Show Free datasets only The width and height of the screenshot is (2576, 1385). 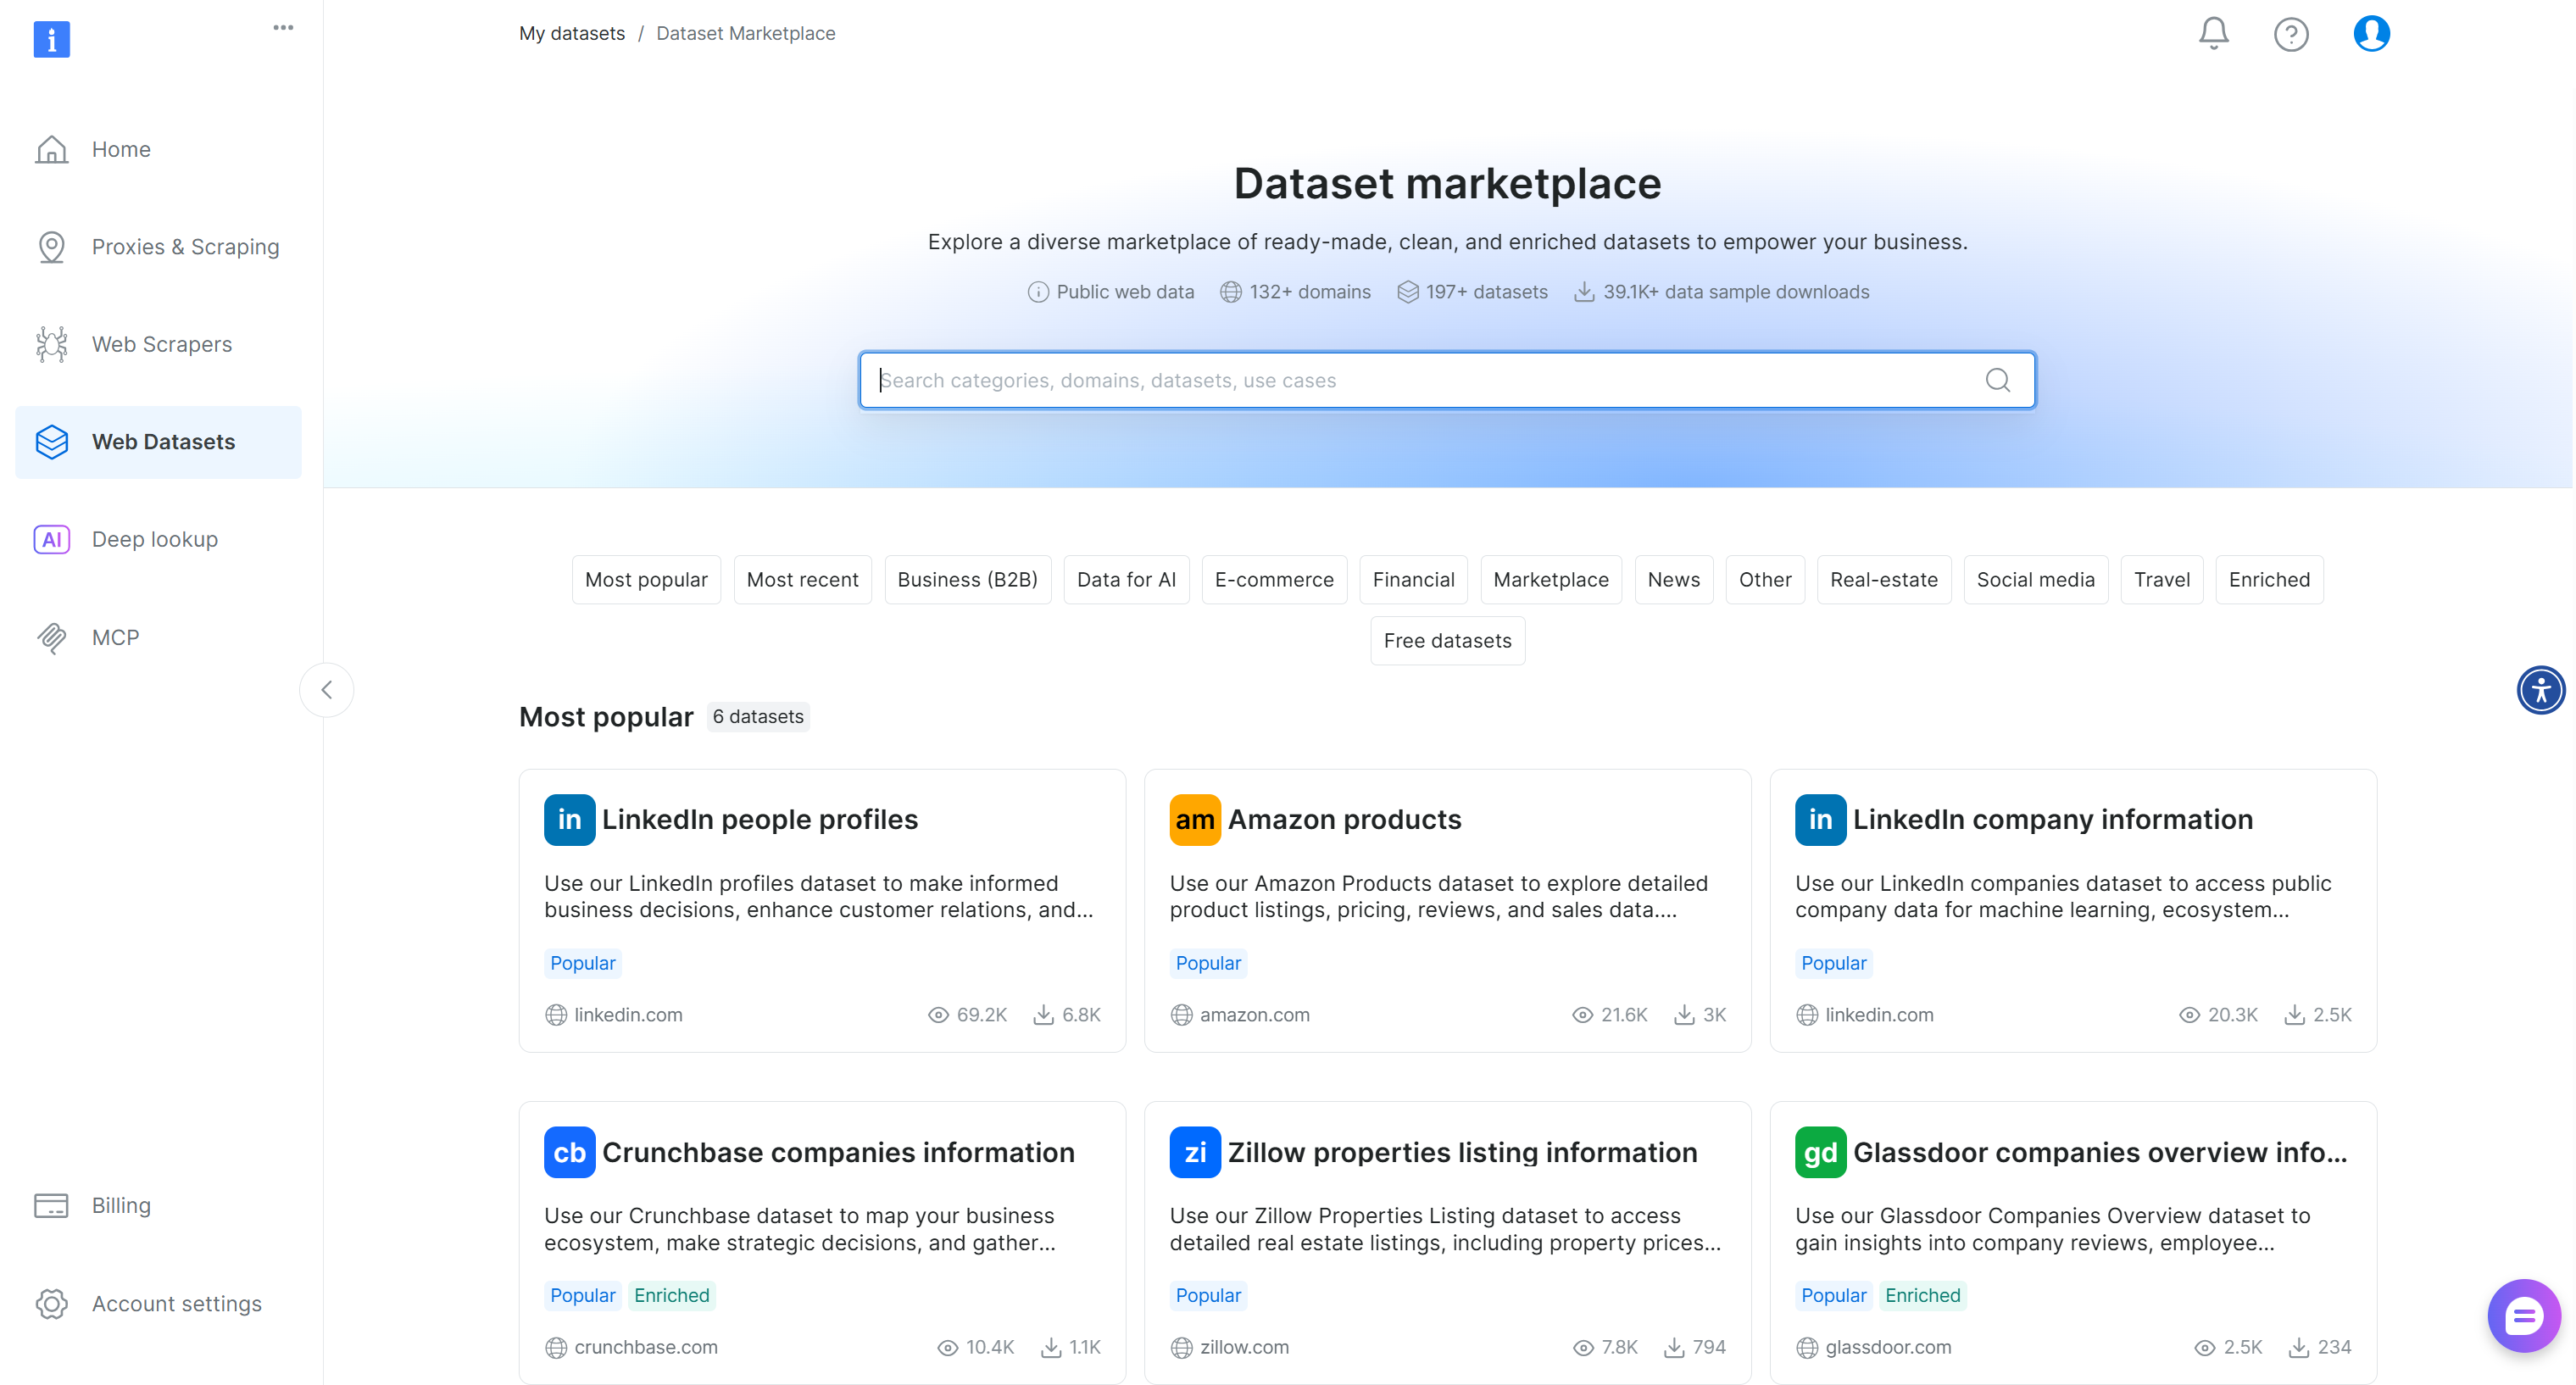coord(1447,640)
